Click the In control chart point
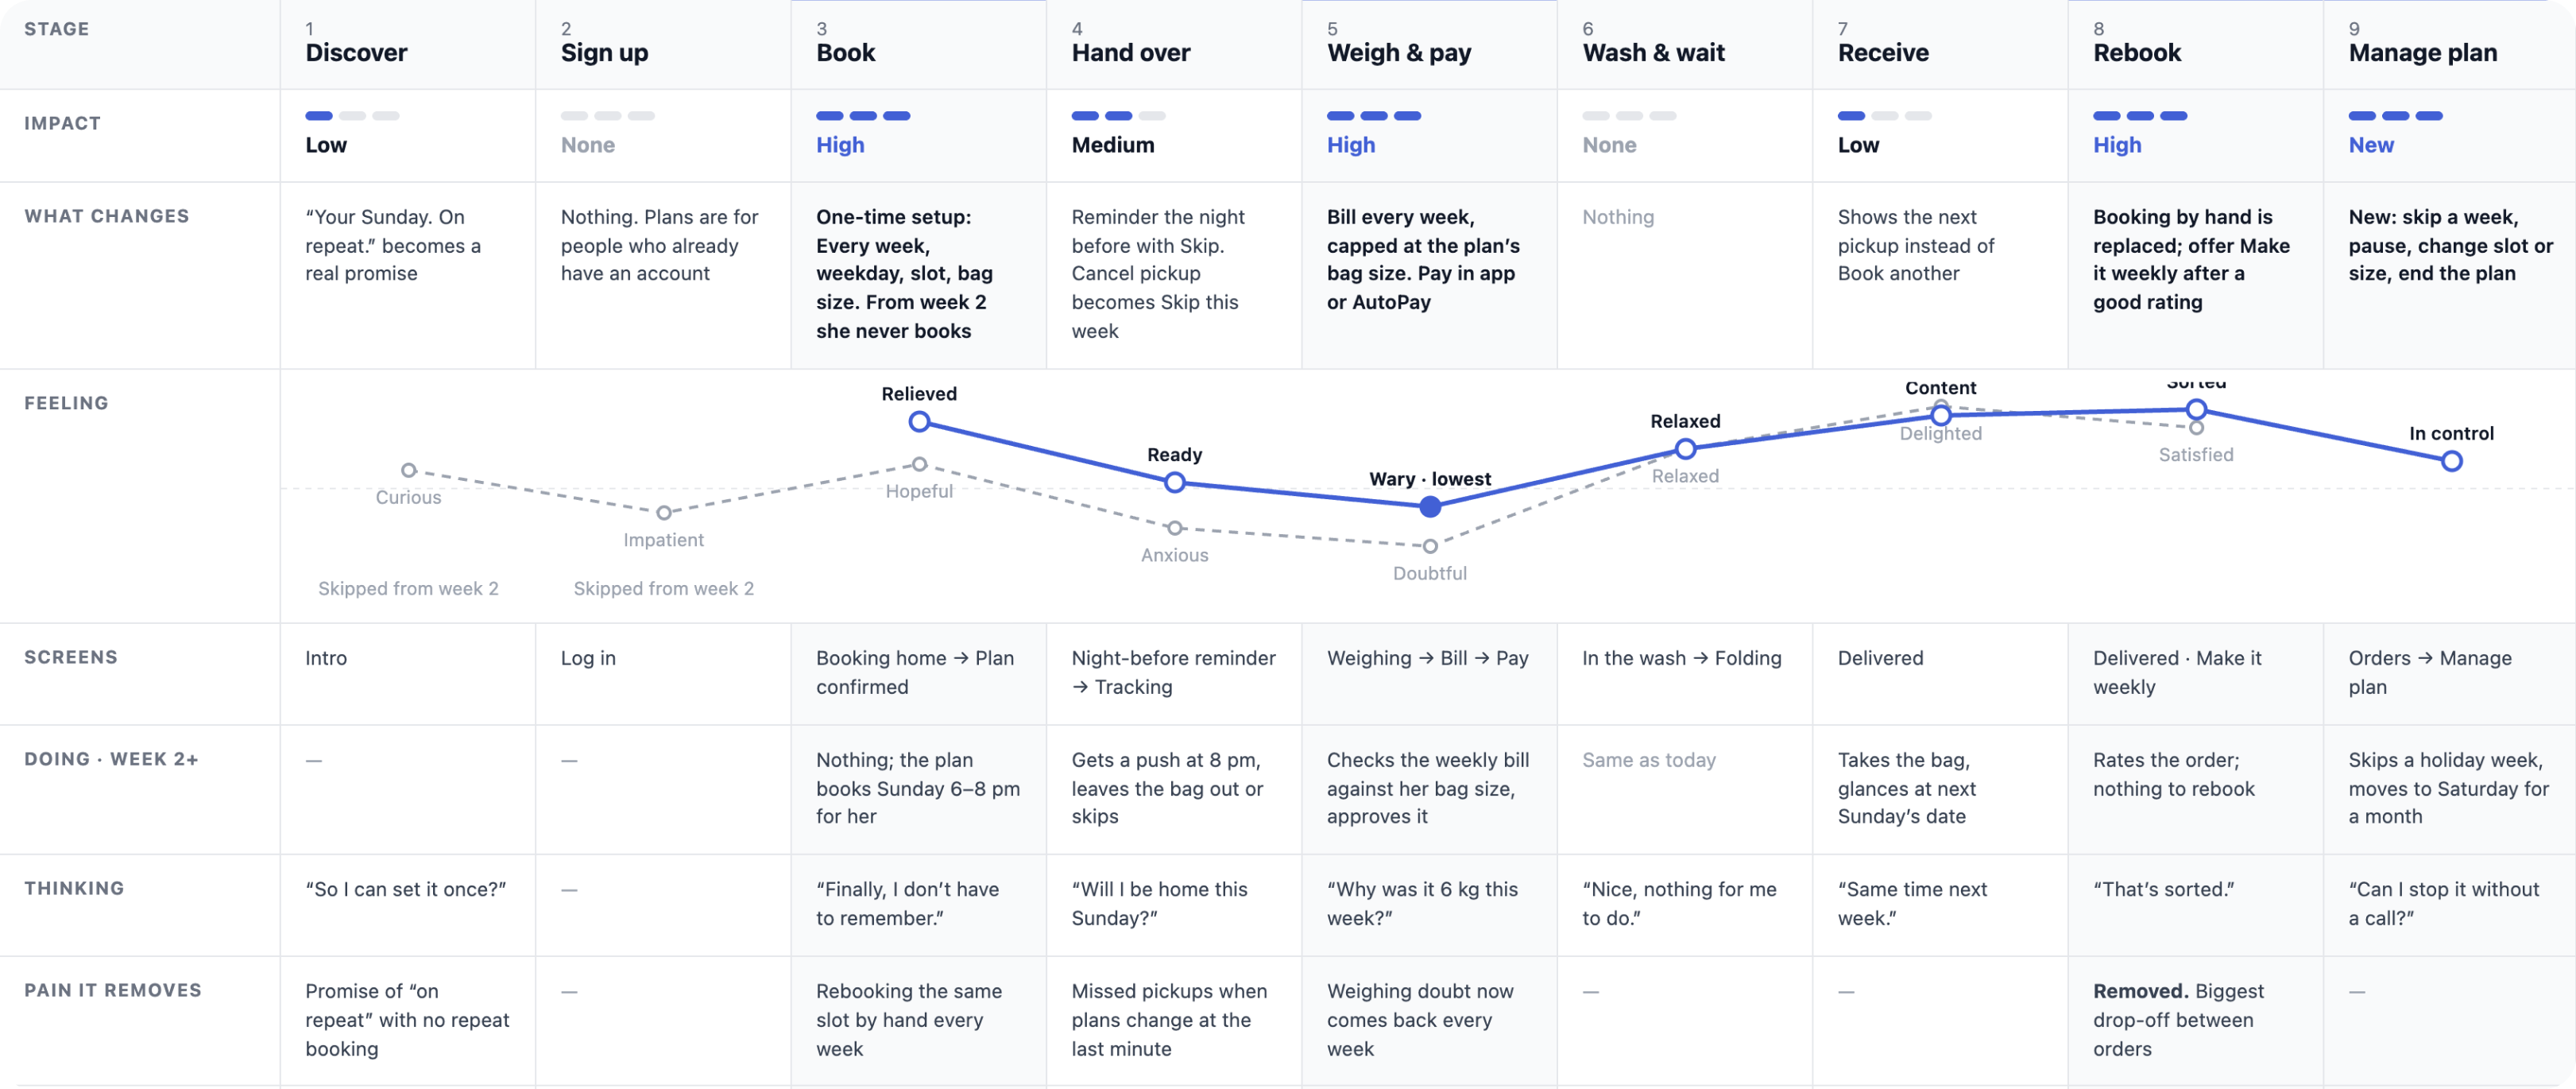Image resolution: width=2576 pixels, height=1089 pixels. [2451, 461]
